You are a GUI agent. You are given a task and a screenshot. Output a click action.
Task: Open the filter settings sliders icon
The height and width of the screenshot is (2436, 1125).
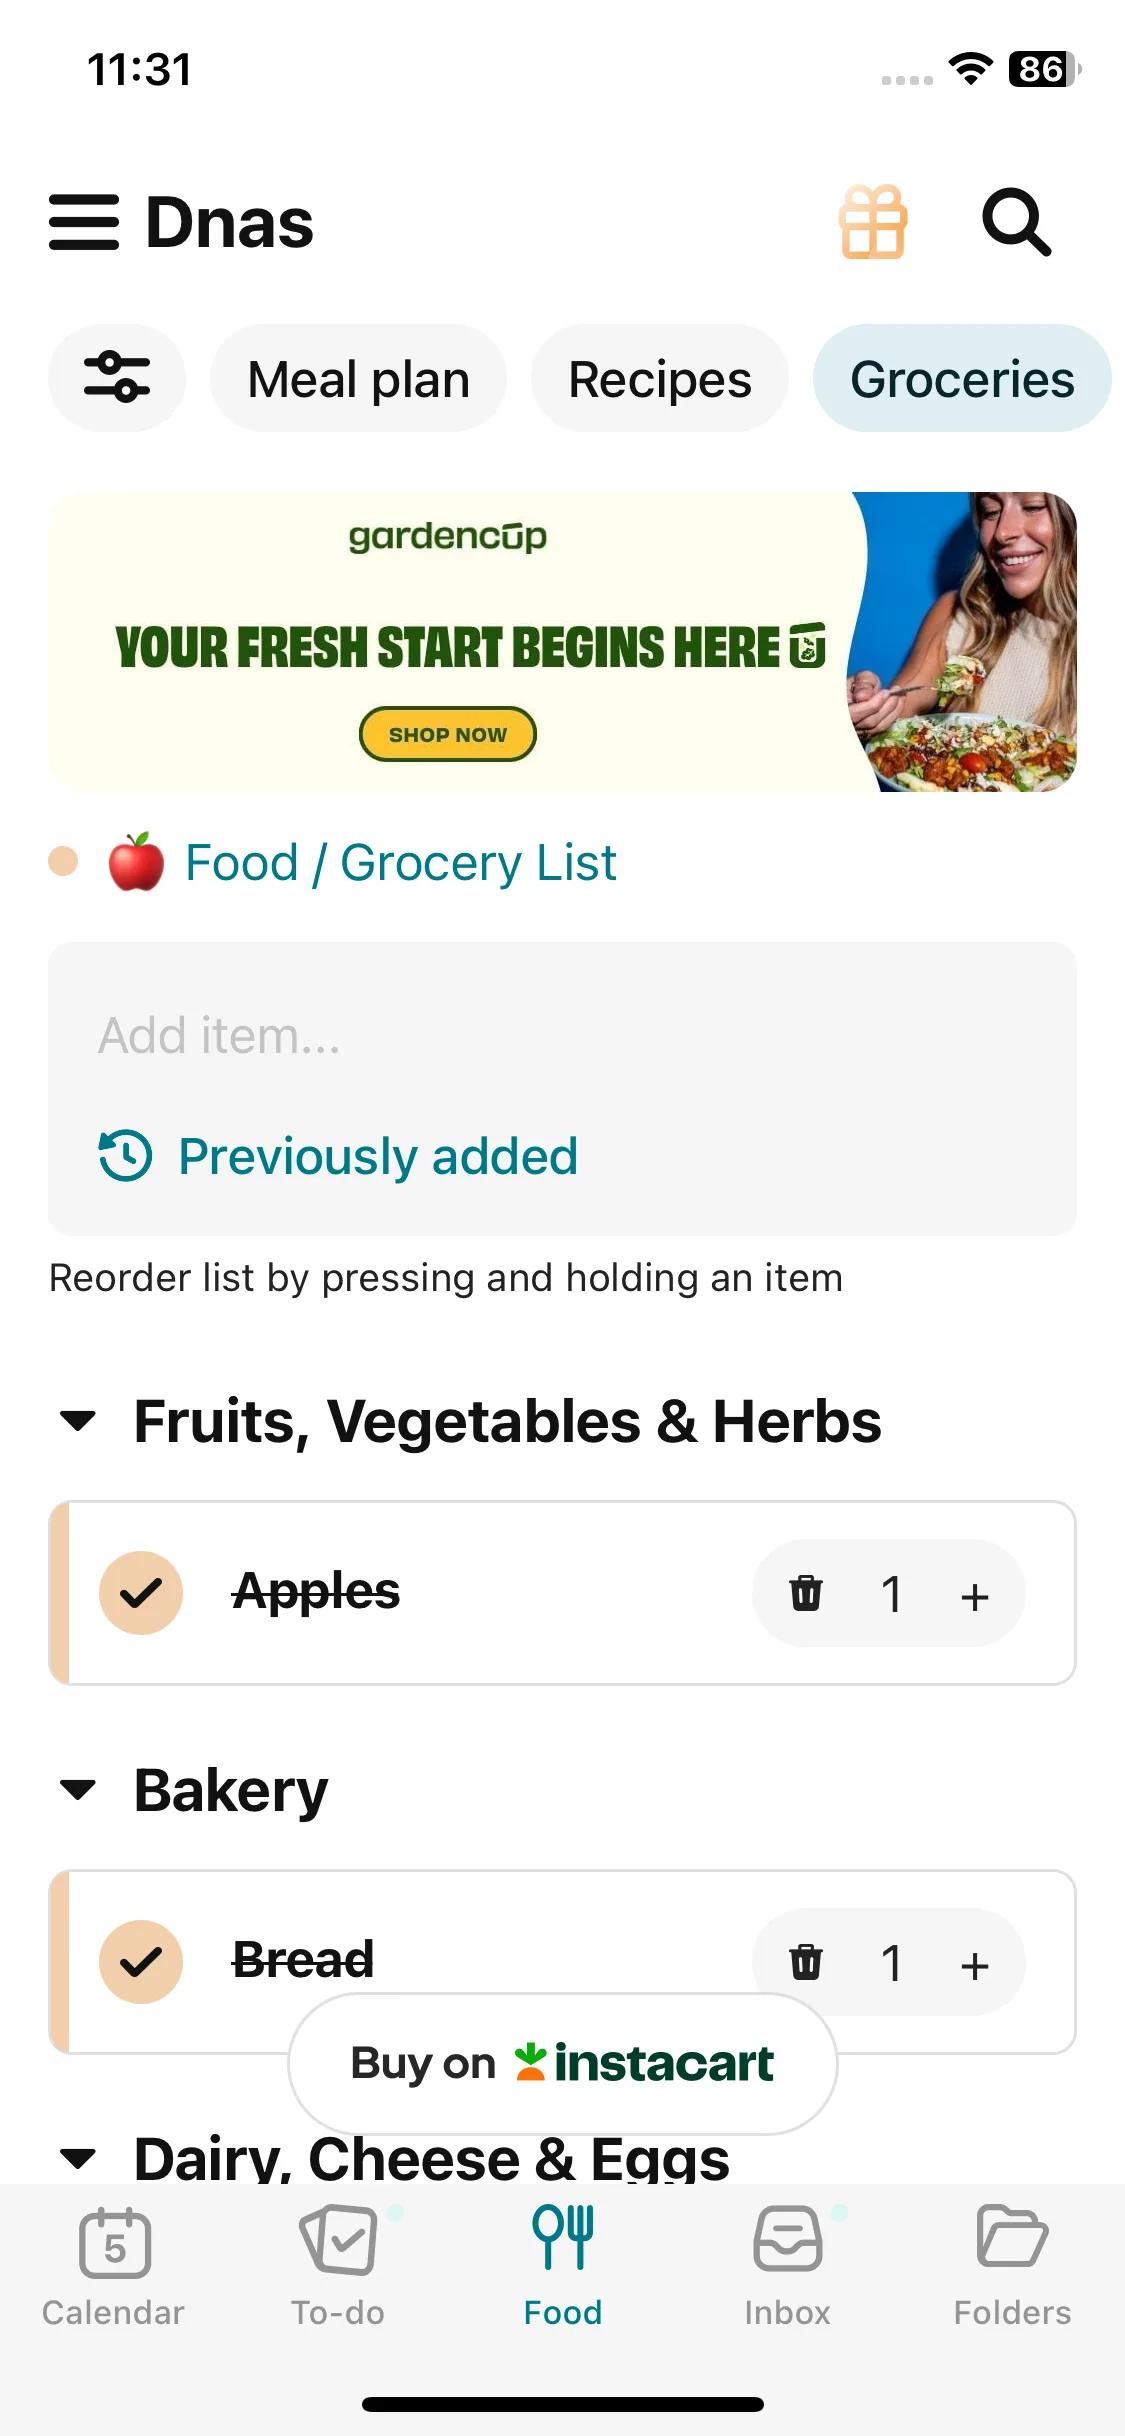click(117, 378)
